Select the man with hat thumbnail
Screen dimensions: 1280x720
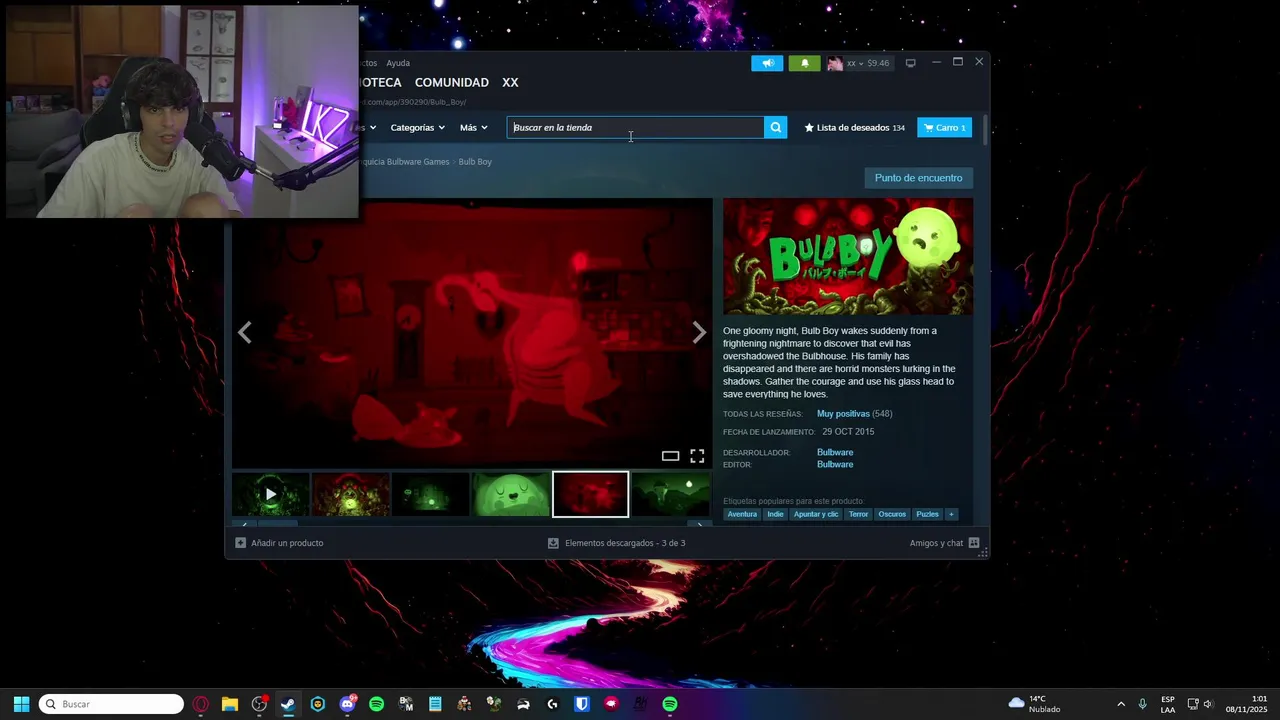pos(671,494)
